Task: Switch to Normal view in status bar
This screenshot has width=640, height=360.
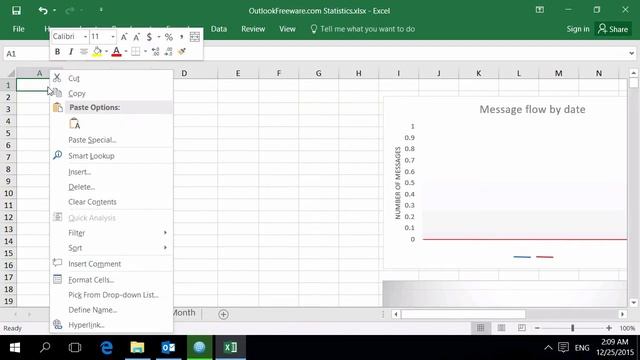Action: click(x=480, y=328)
